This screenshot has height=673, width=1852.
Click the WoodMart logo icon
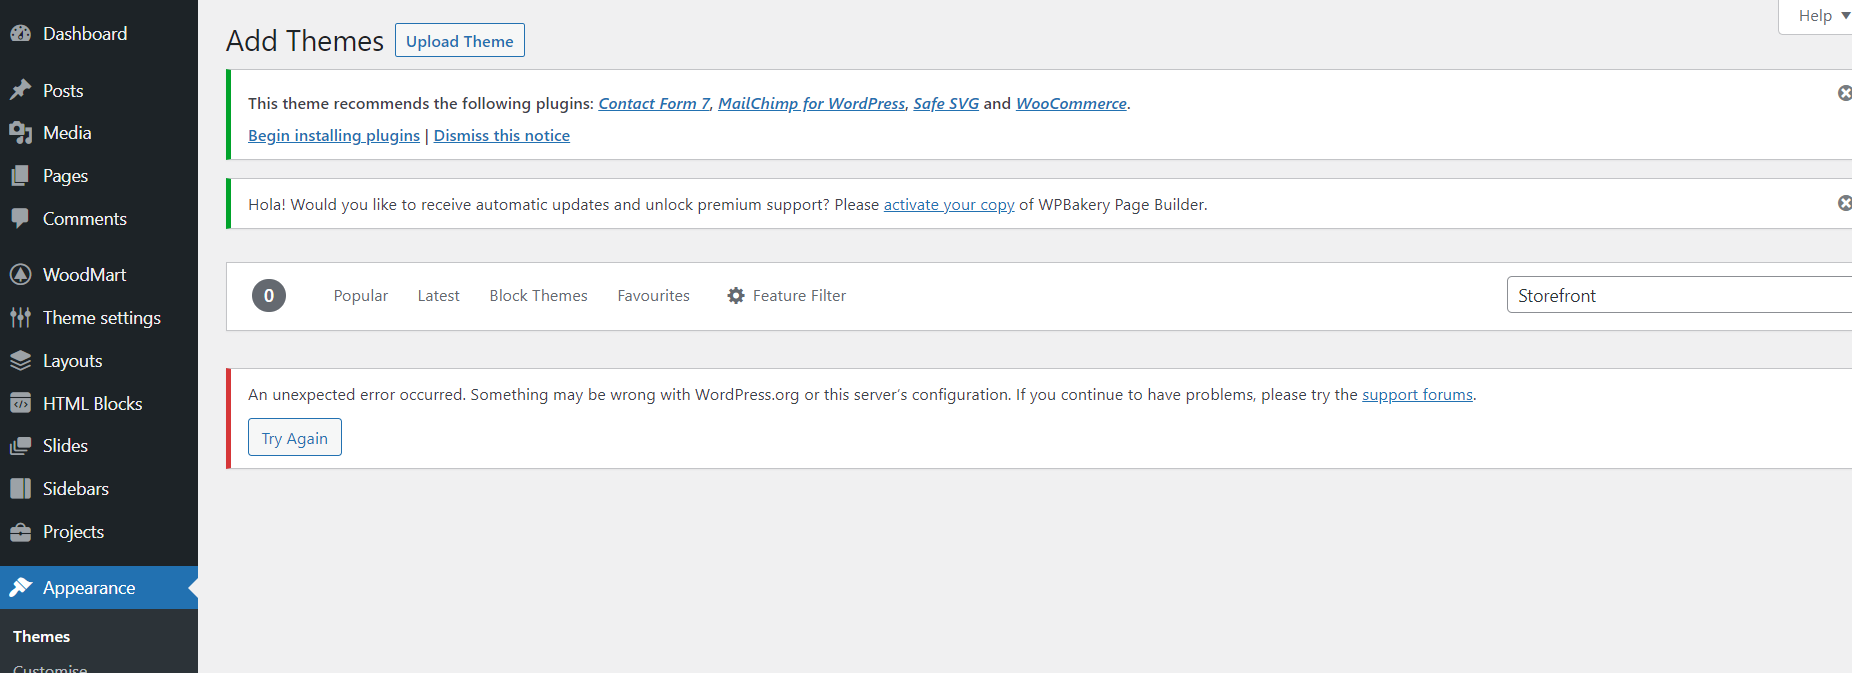tap(20, 274)
